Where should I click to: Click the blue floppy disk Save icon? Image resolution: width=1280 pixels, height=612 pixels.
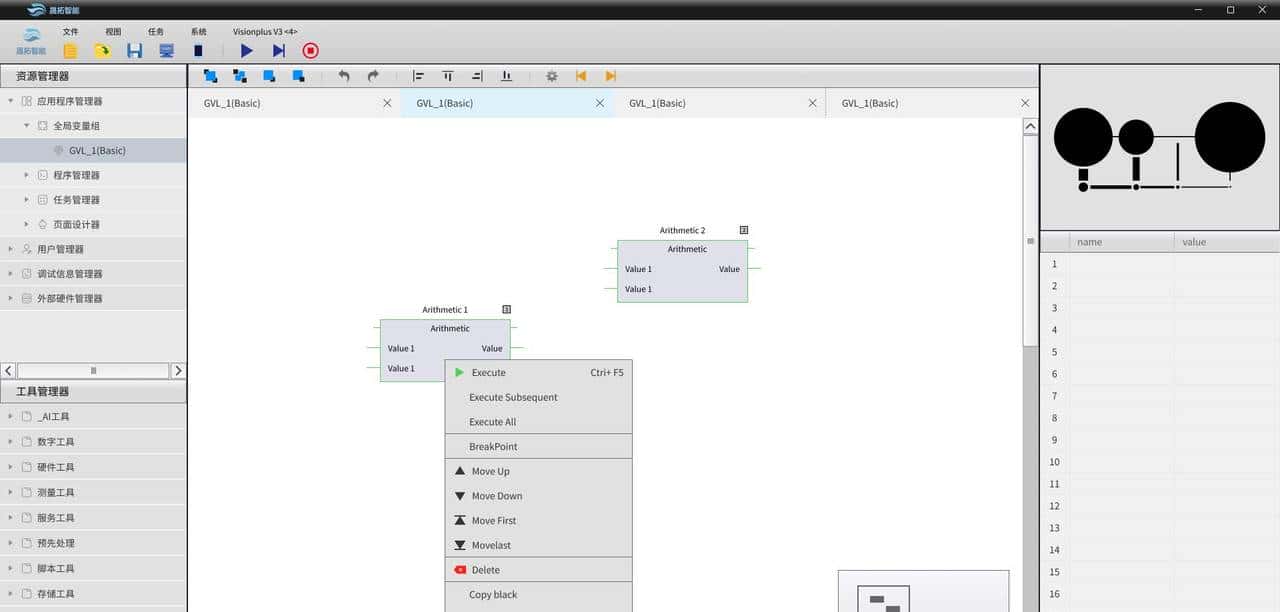click(134, 50)
